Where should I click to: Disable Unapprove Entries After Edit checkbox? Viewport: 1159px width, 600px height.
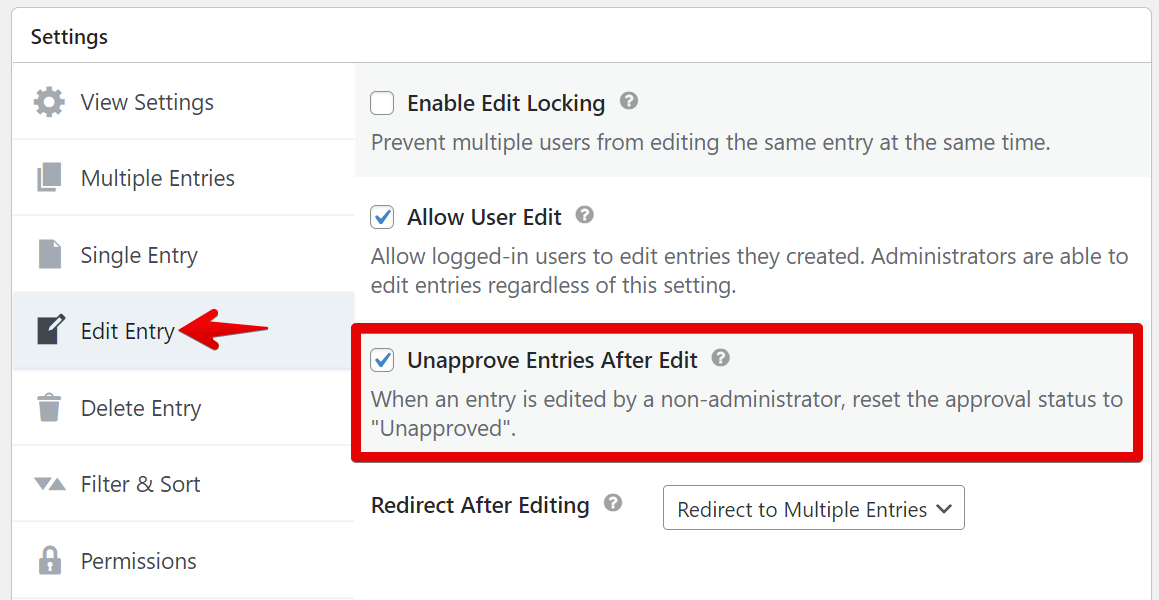(382, 360)
